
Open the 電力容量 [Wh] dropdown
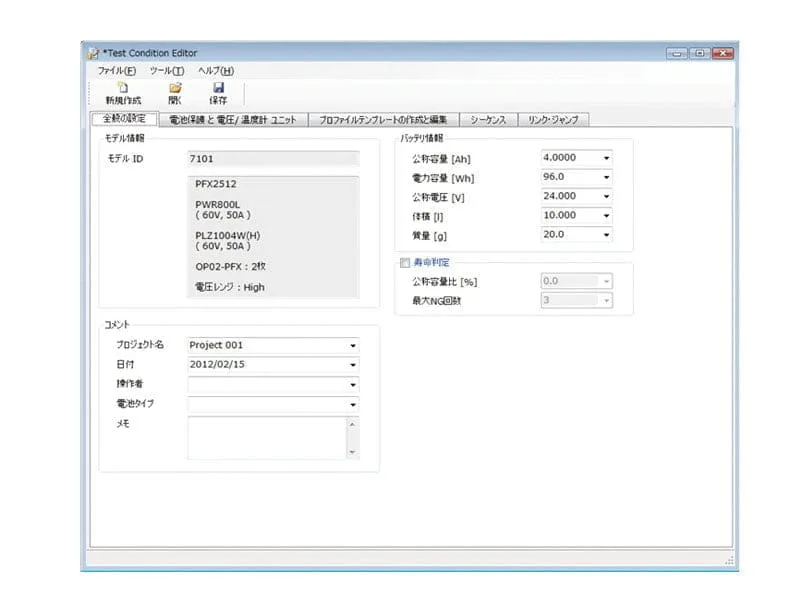pyautogui.click(x=604, y=177)
